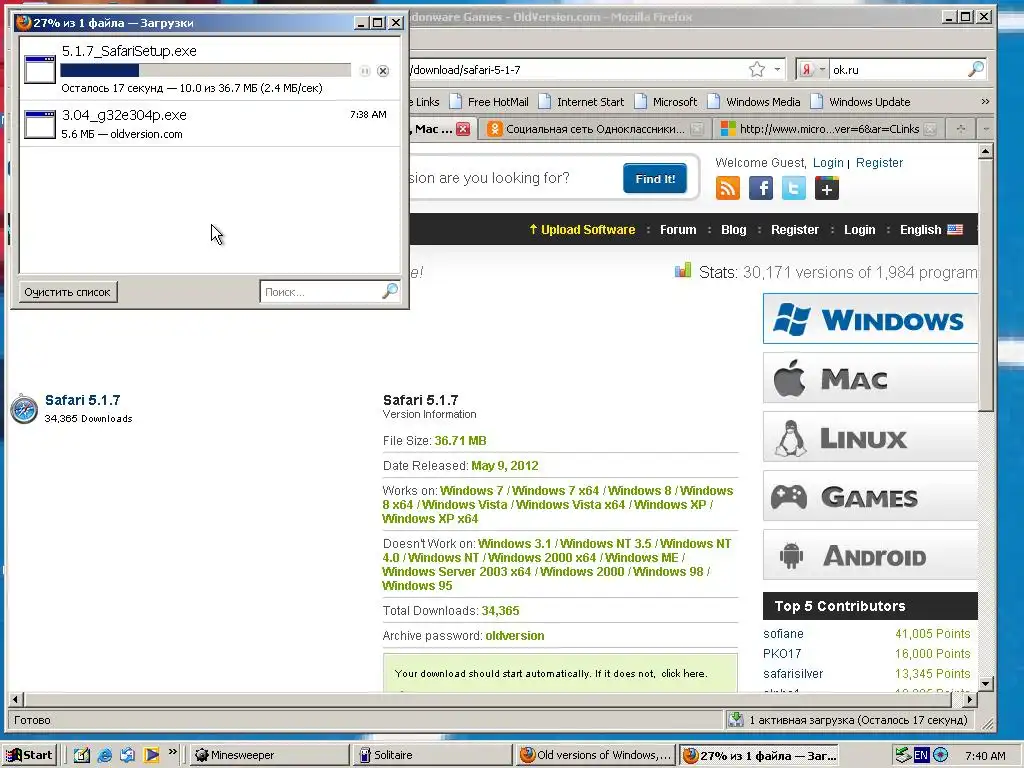Expand the quick launch overflow chevron
Viewport: 1024px width, 768px height.
172,752
